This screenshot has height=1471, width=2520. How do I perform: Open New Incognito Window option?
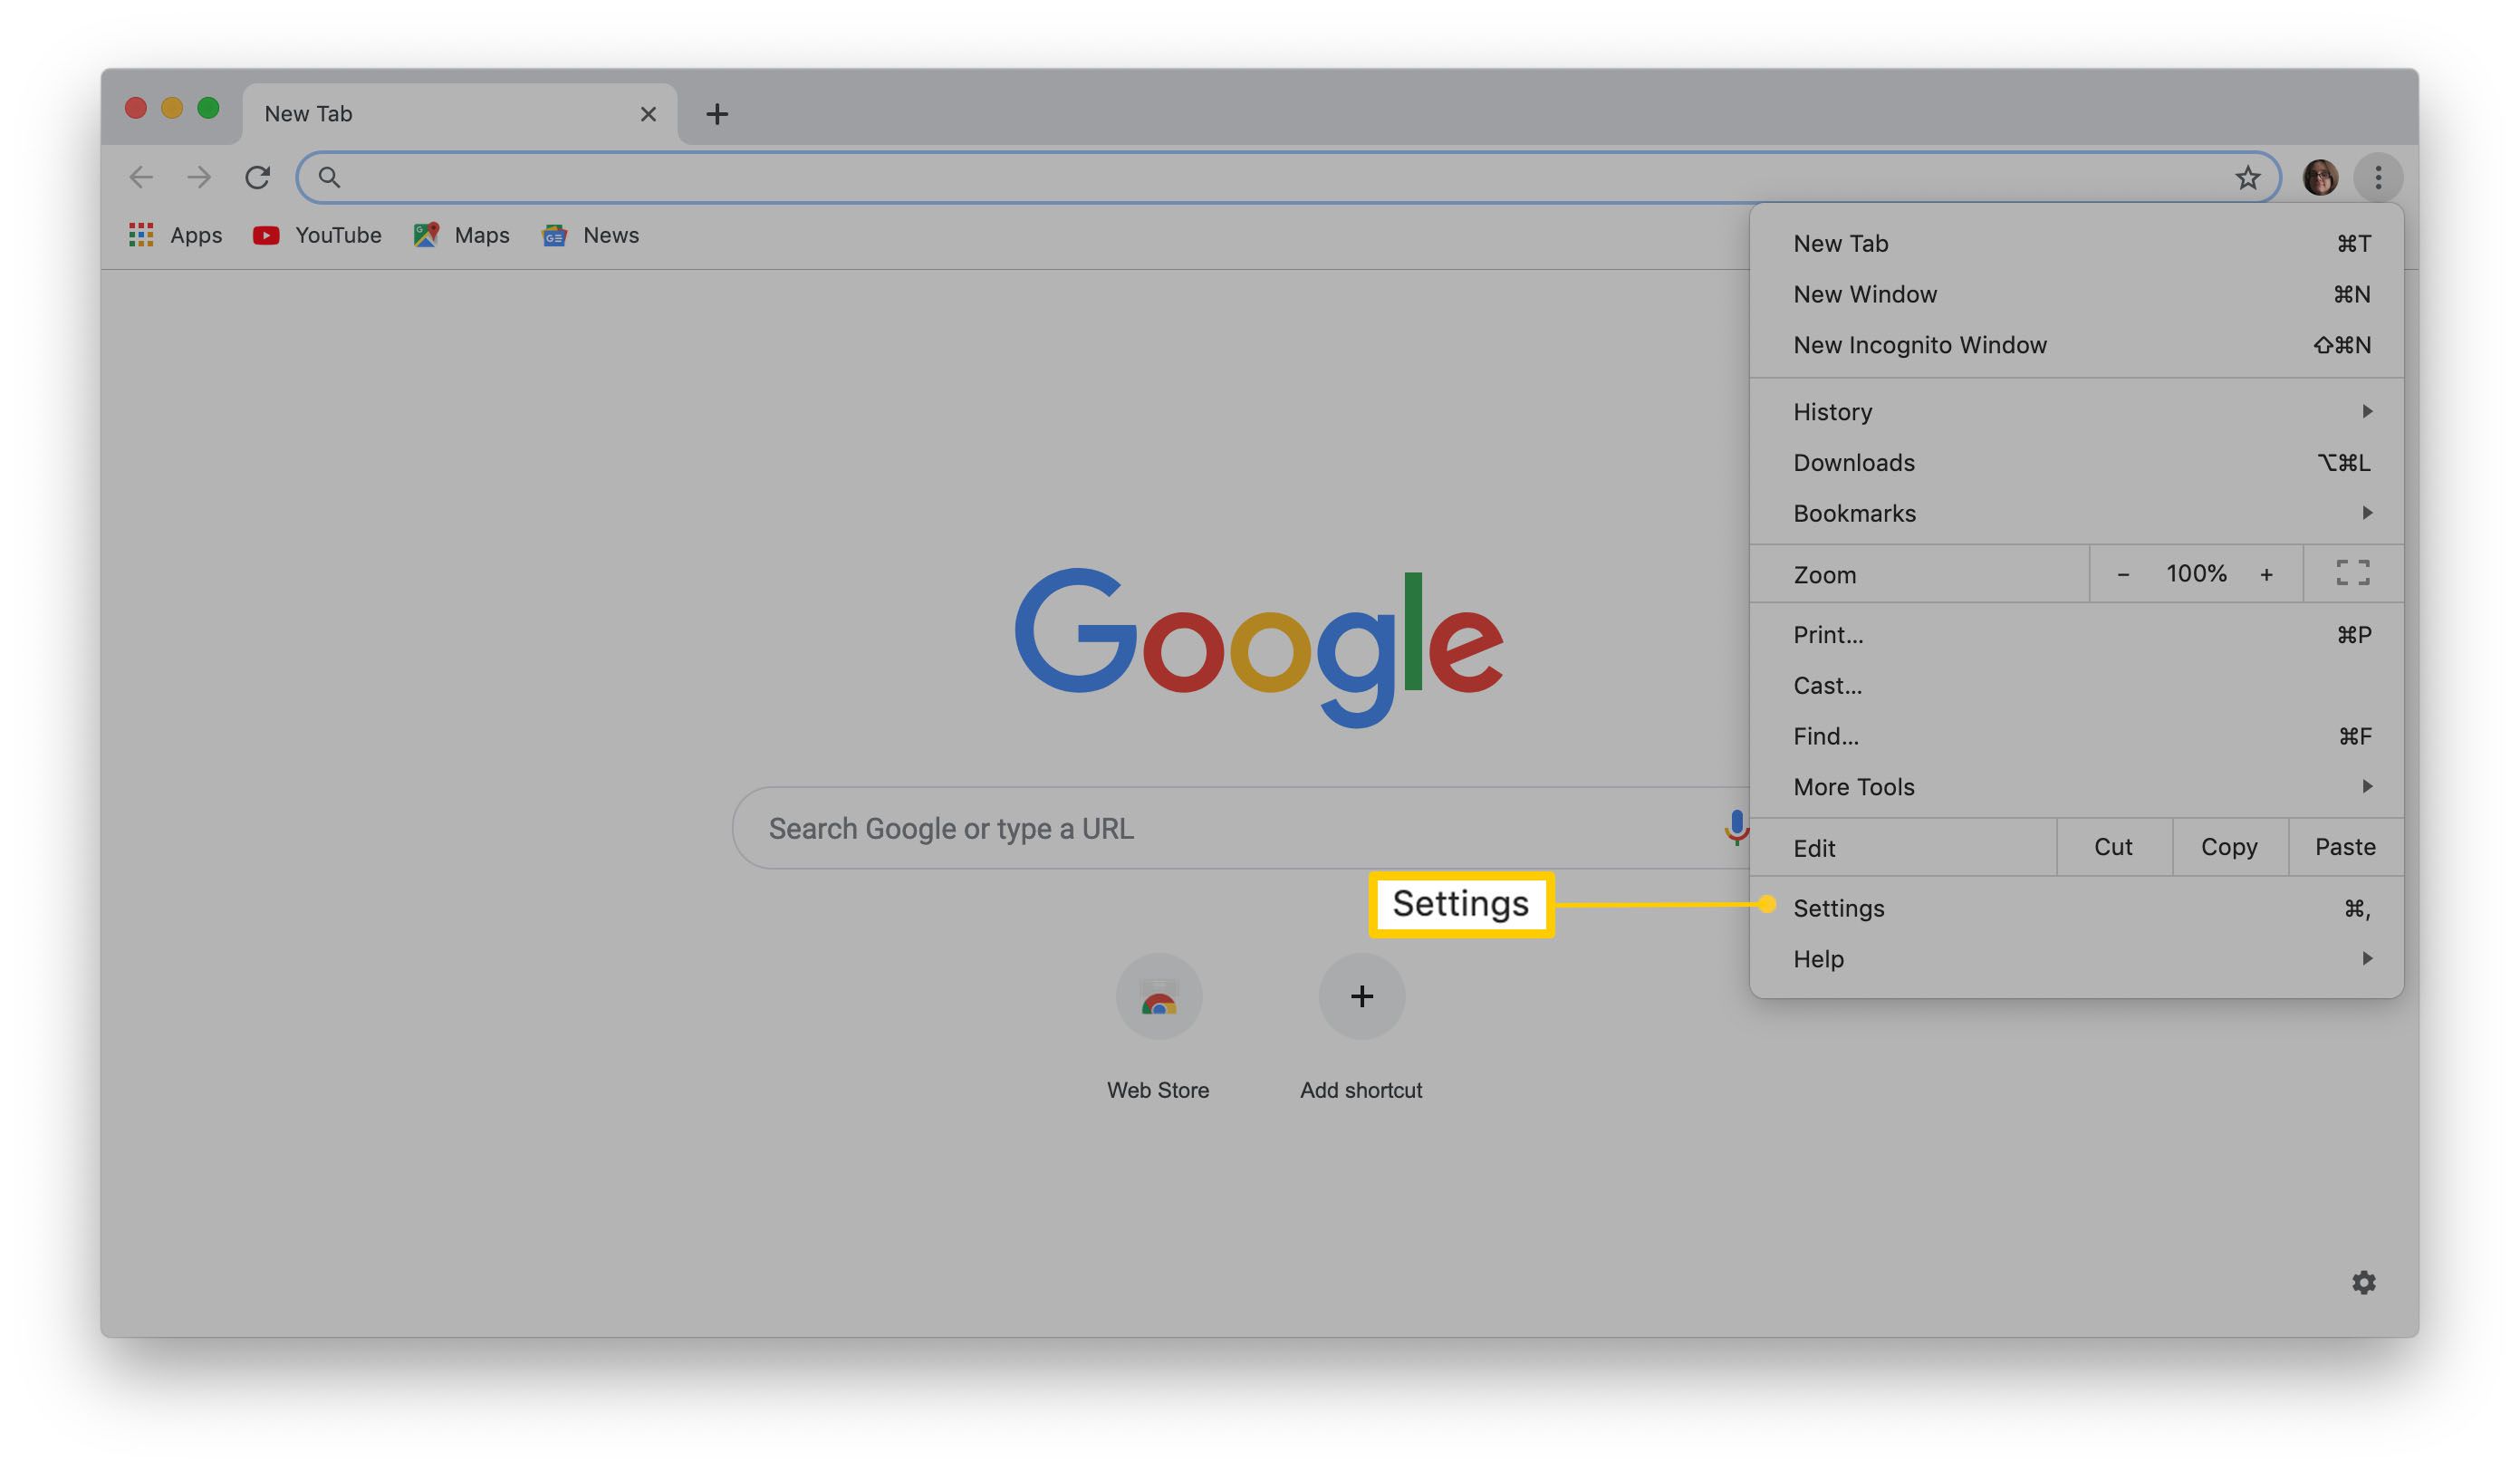click(1919, 345)
